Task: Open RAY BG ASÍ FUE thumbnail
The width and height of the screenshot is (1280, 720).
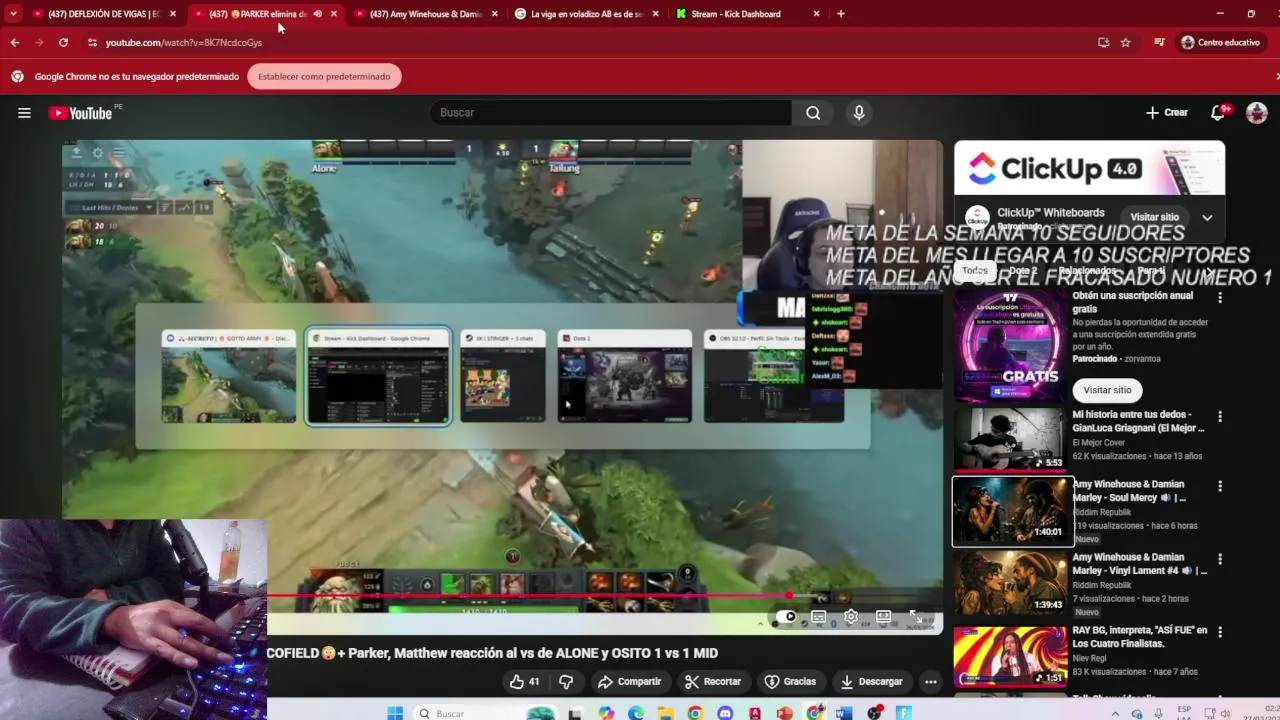Action: pos(1010,655)
